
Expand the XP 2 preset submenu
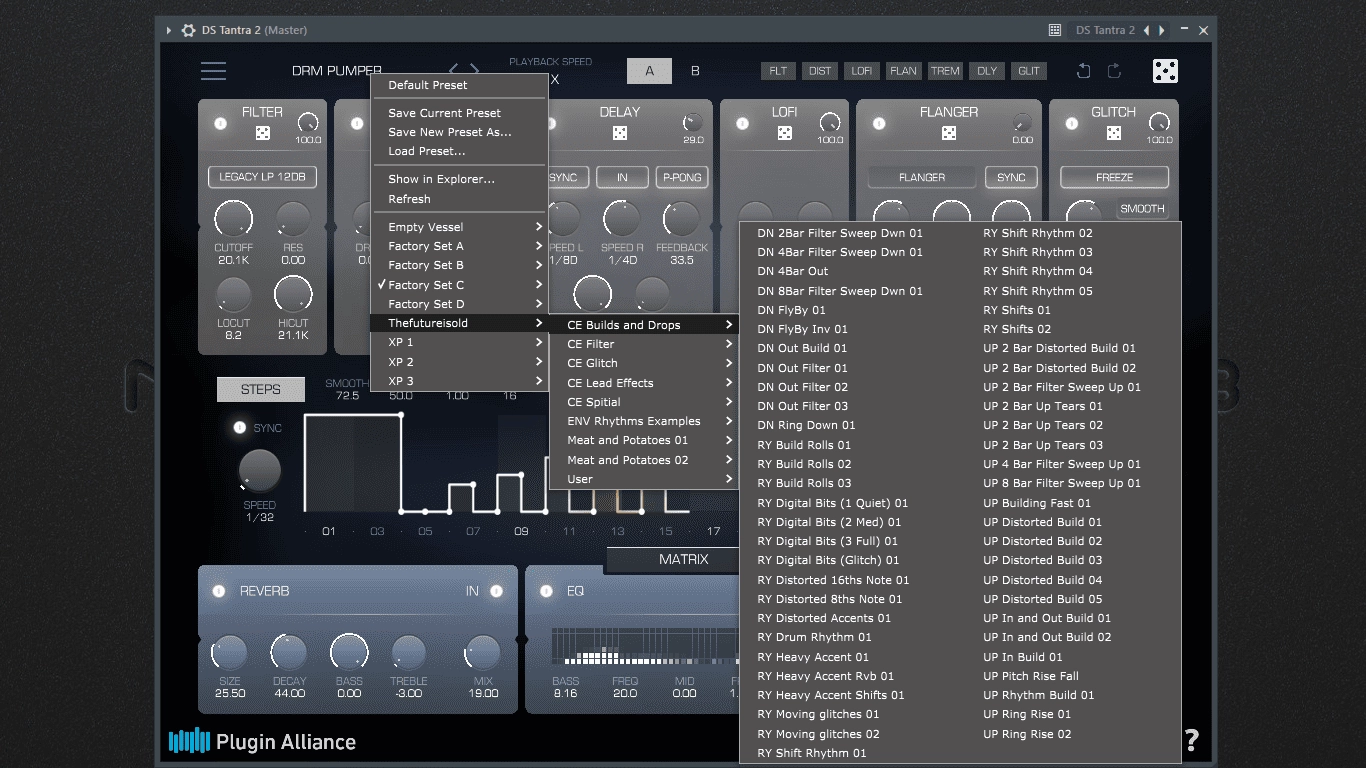pos(459,362)
